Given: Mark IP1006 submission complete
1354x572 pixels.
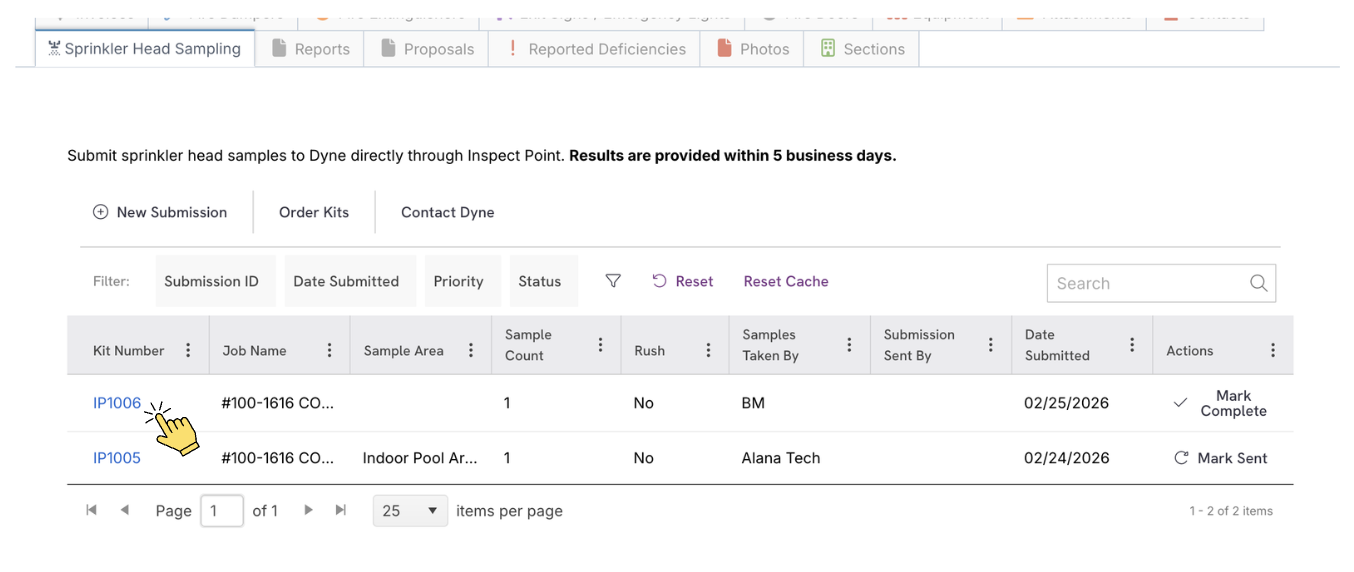Looking at the screenshot, I should click(x=1220, y=403).
